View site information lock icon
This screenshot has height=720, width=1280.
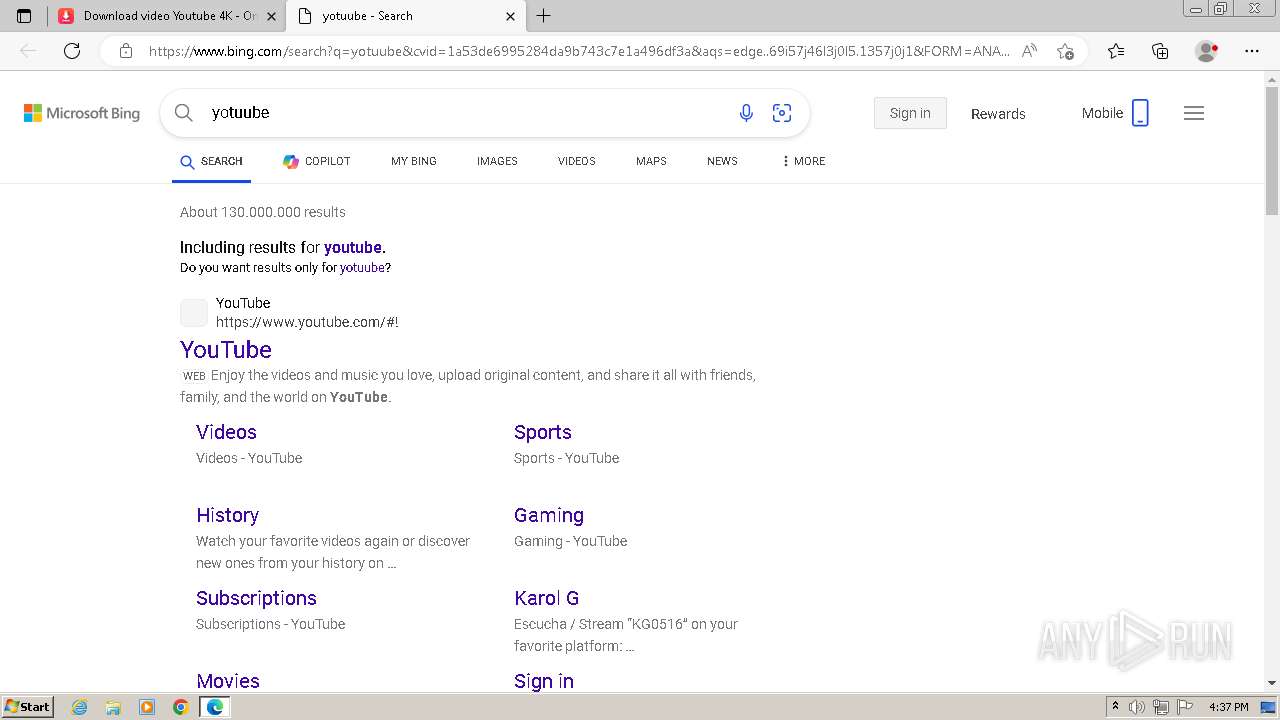(x=126, y=51)
